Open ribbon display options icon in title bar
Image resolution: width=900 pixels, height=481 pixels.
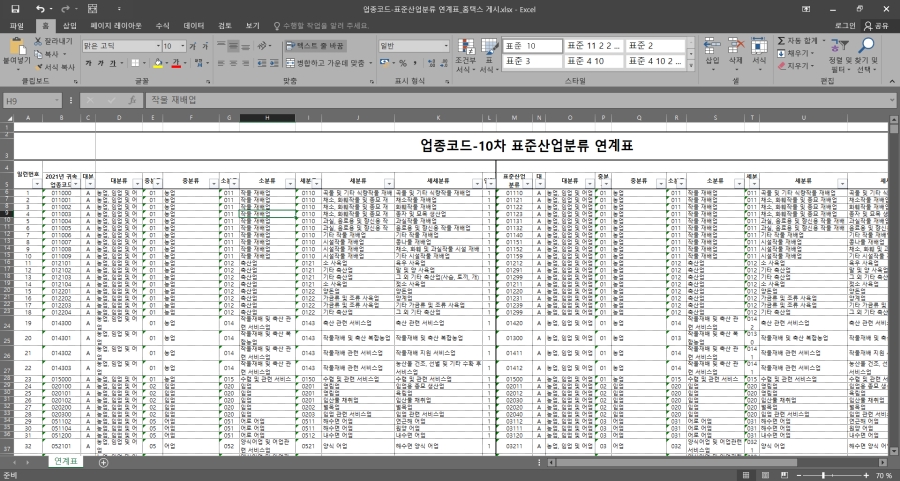pos(806,9)
